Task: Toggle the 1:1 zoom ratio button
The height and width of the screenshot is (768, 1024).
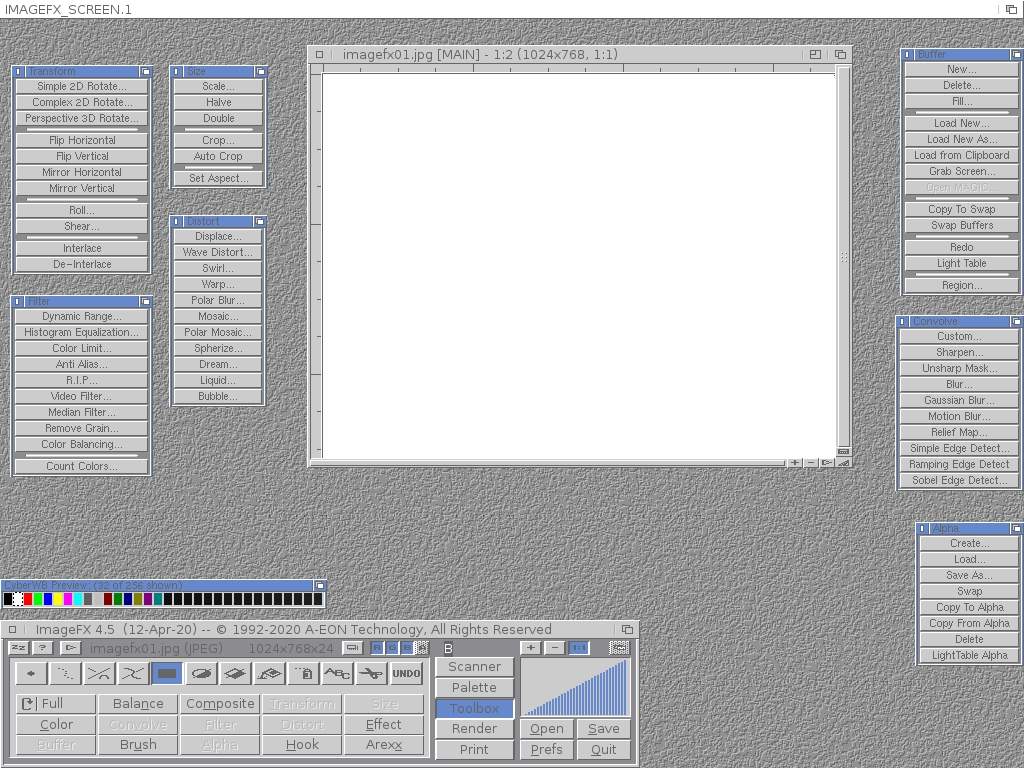Action: (578, 648)
